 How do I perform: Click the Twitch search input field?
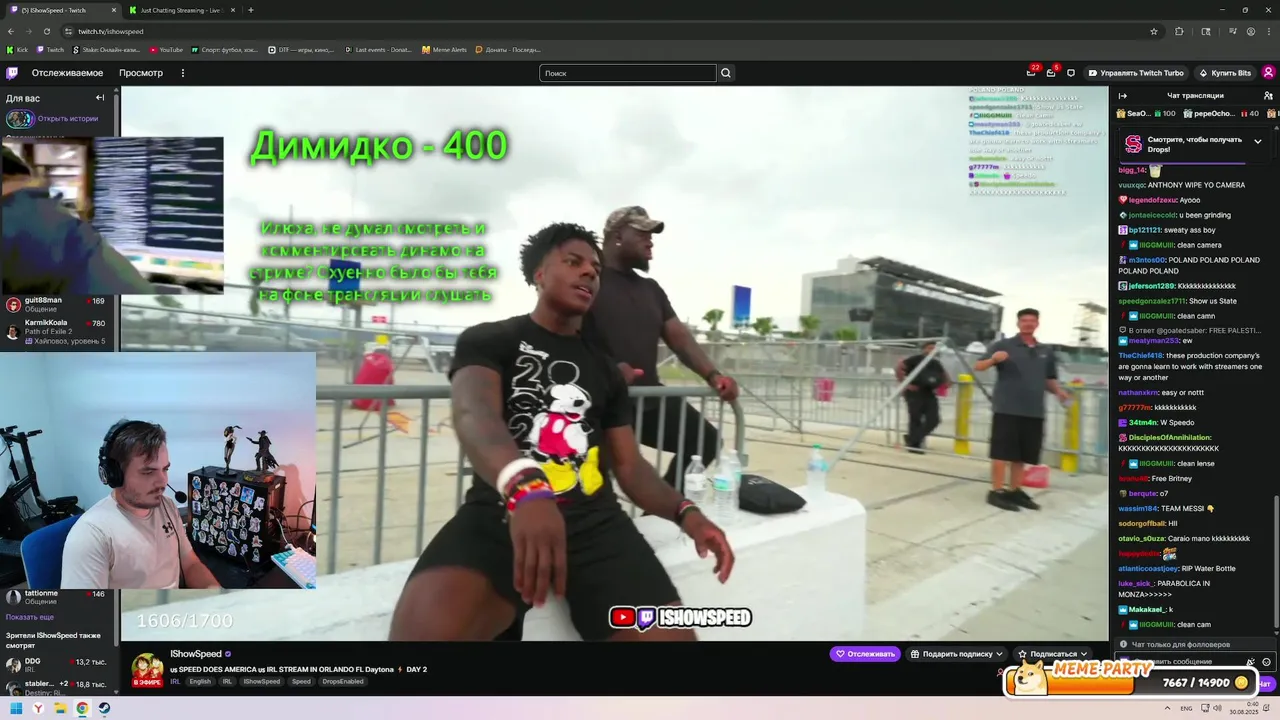click(628, 73)
